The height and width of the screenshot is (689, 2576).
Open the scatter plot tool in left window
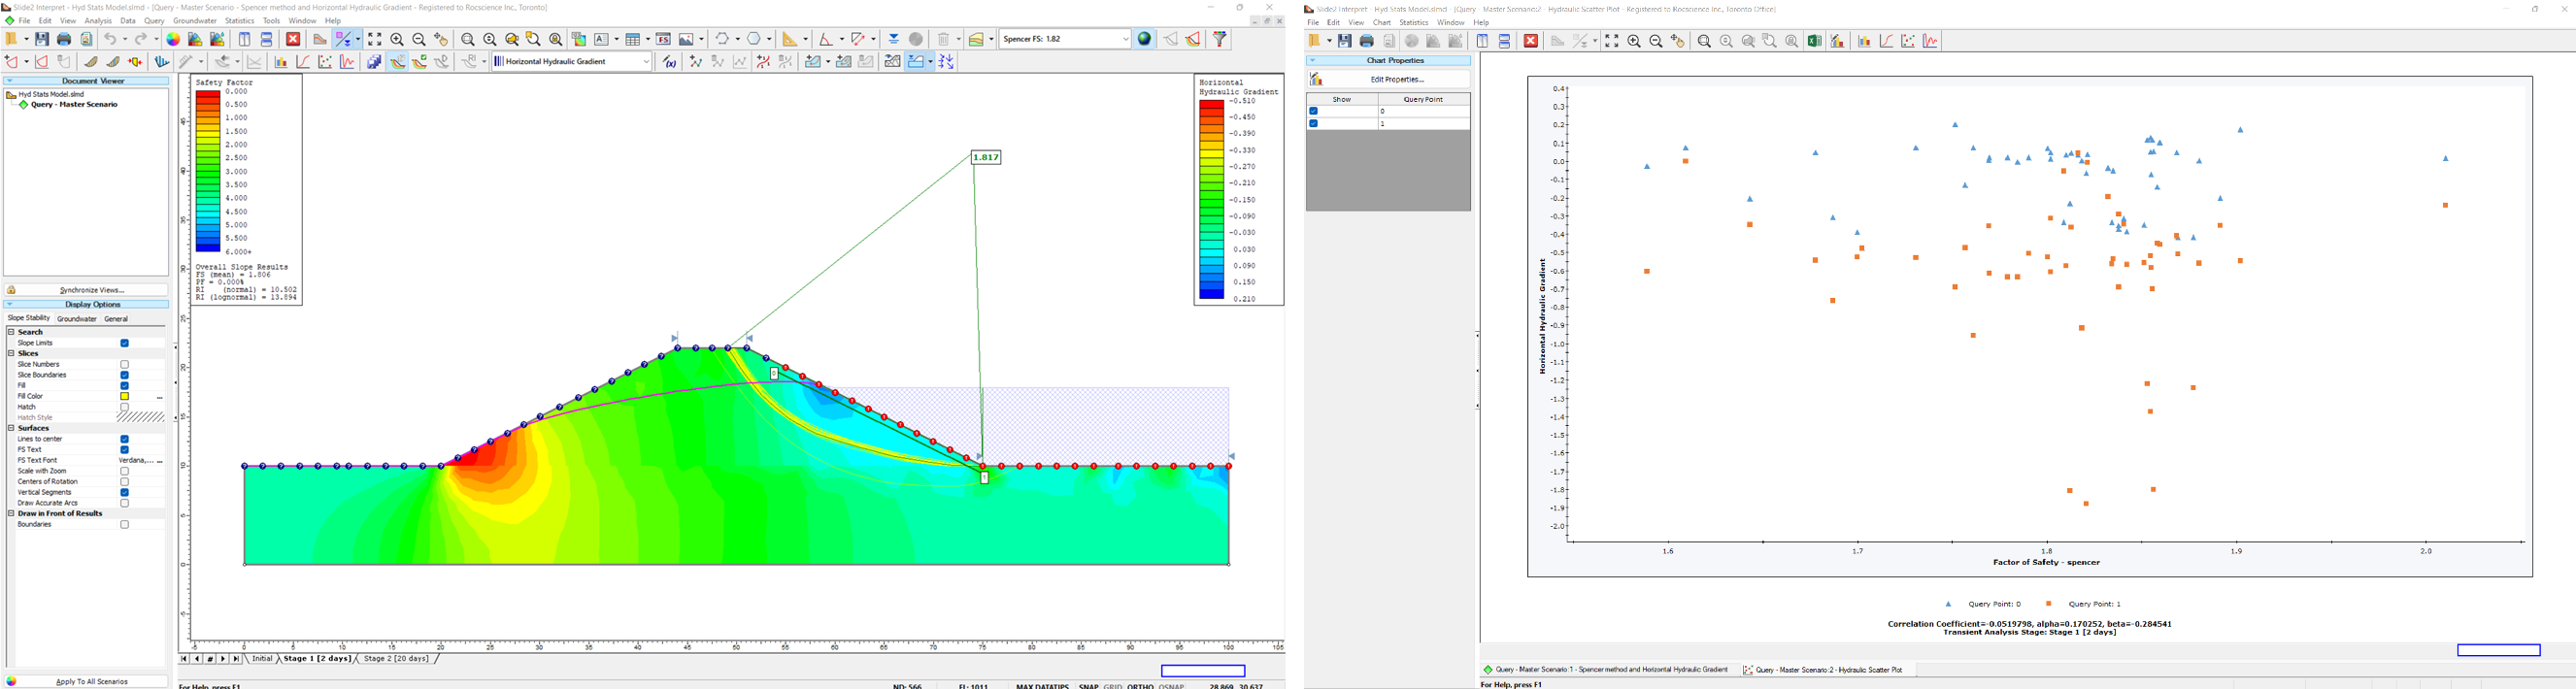[x=325, y=62]
